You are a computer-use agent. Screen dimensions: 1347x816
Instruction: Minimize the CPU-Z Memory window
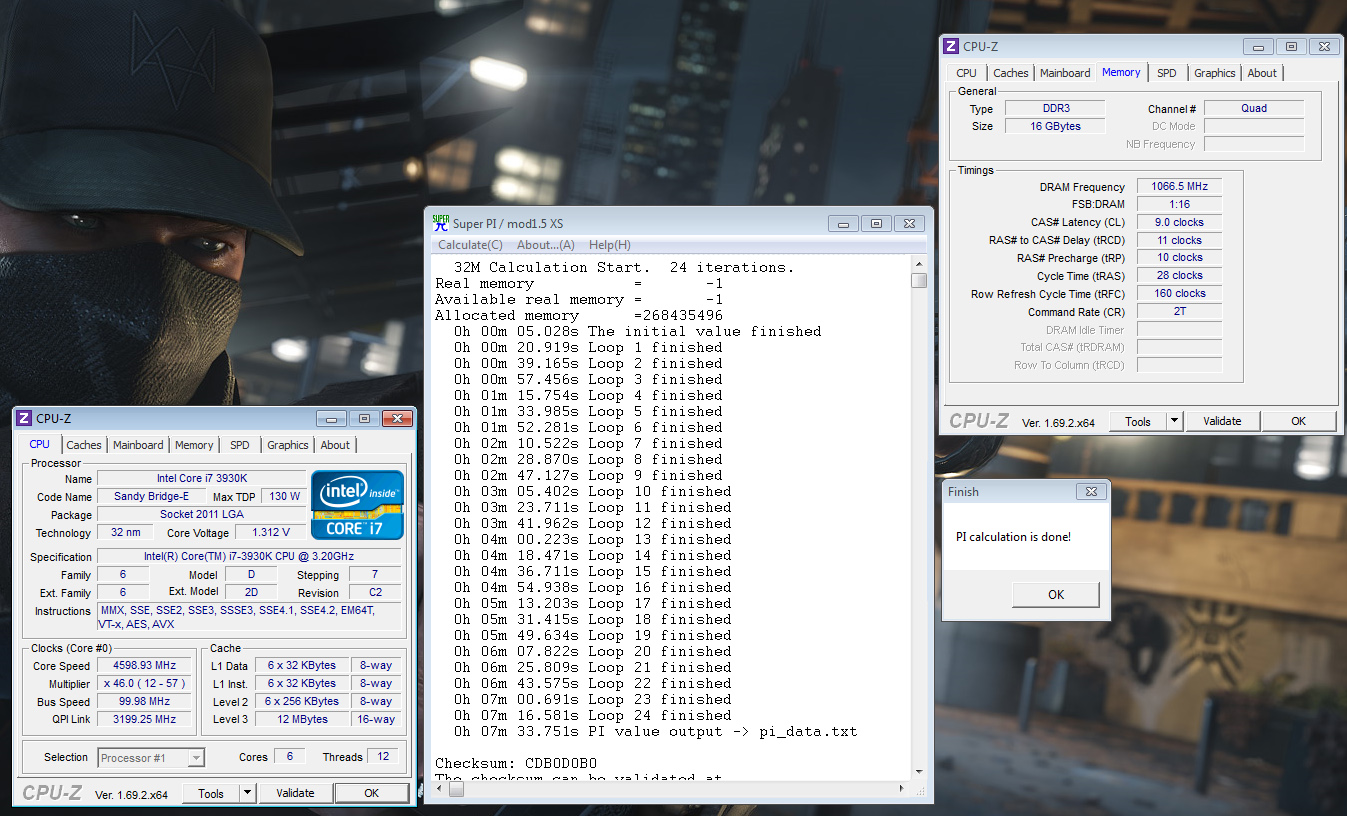(1258, 47)
